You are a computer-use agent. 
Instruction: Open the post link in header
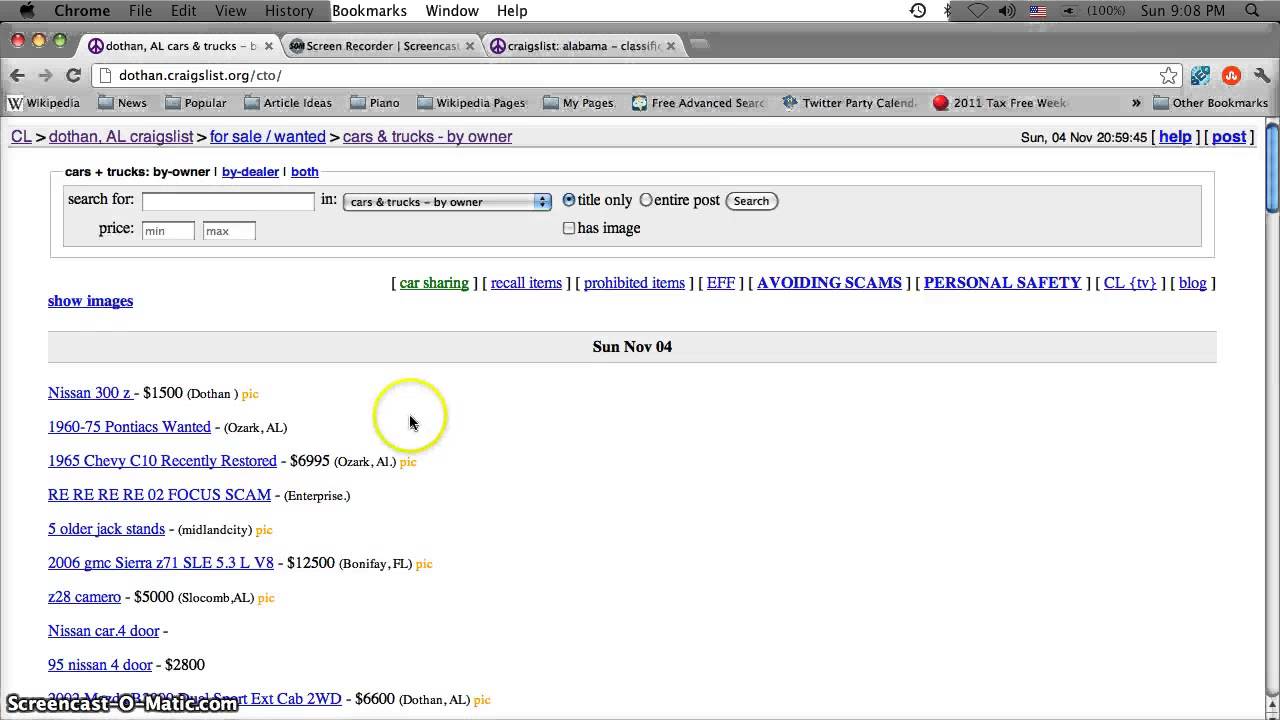(x=1229, y=137)
